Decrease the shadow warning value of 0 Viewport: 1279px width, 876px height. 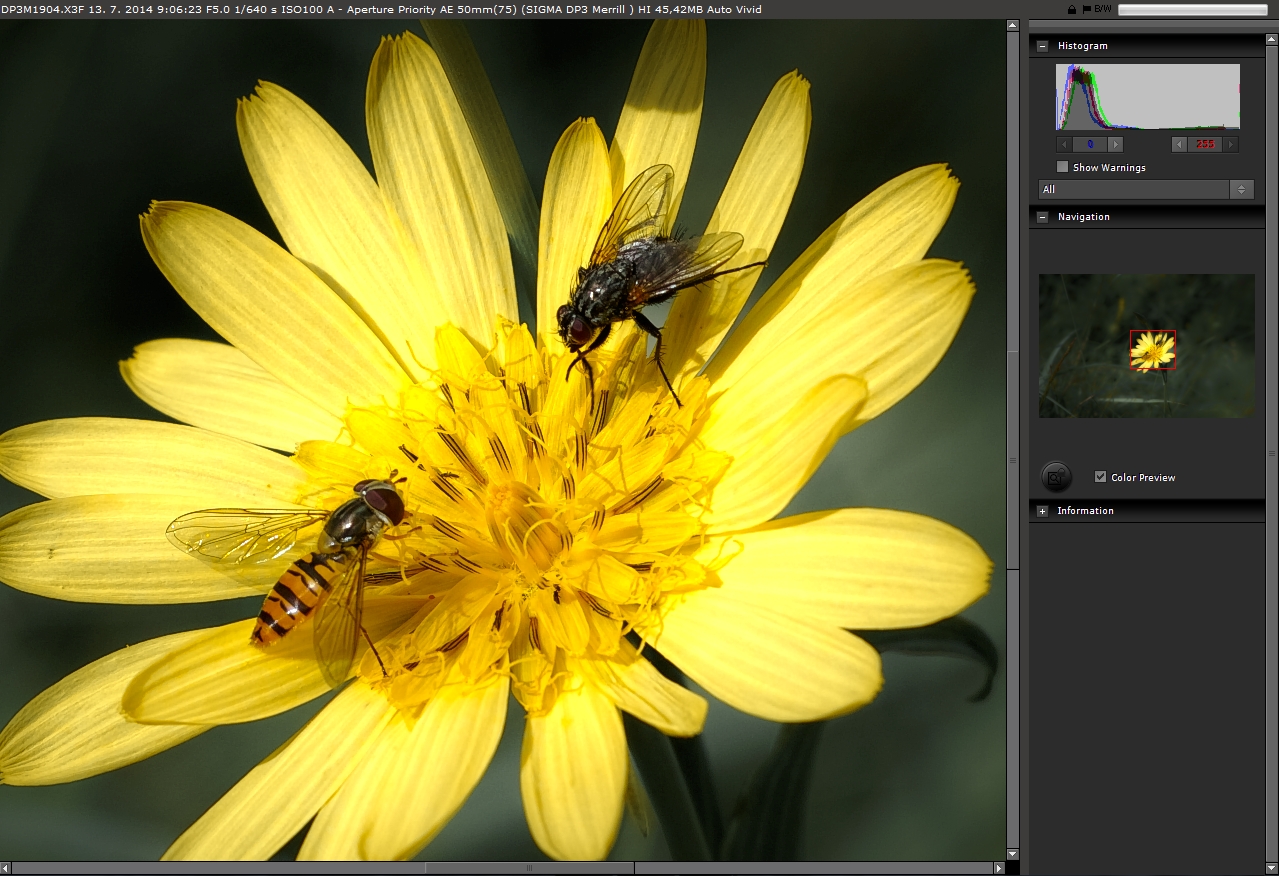click(x=1064, y=144)
